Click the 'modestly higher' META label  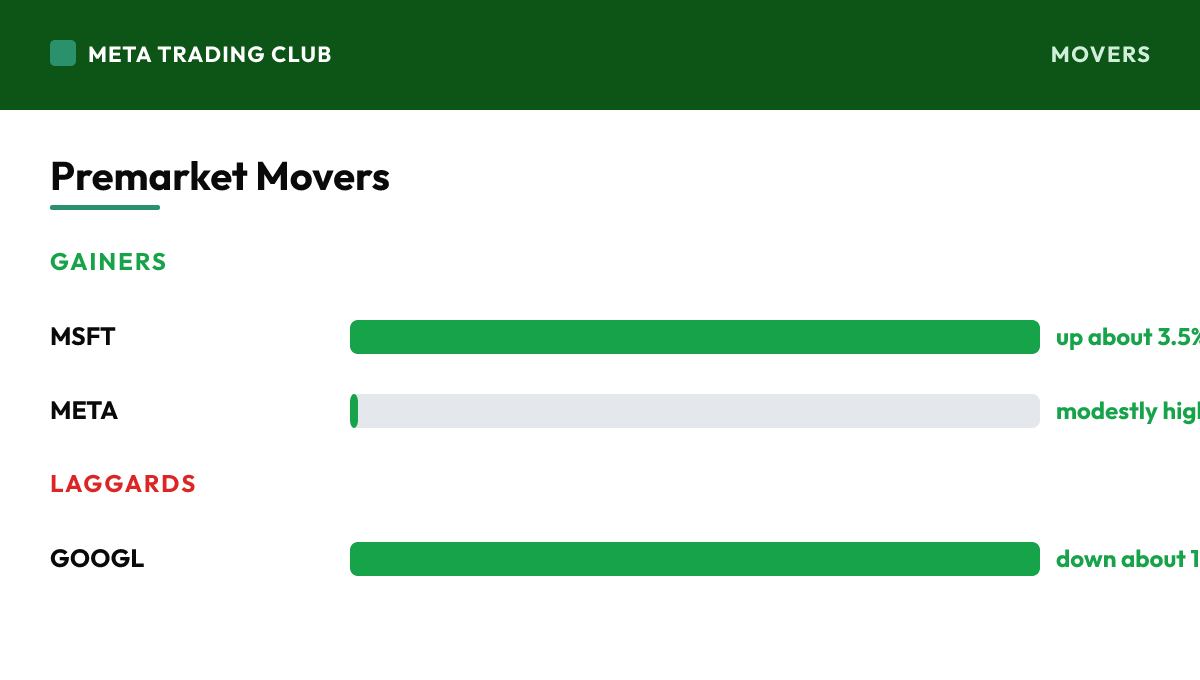(x=1128, y=411)
